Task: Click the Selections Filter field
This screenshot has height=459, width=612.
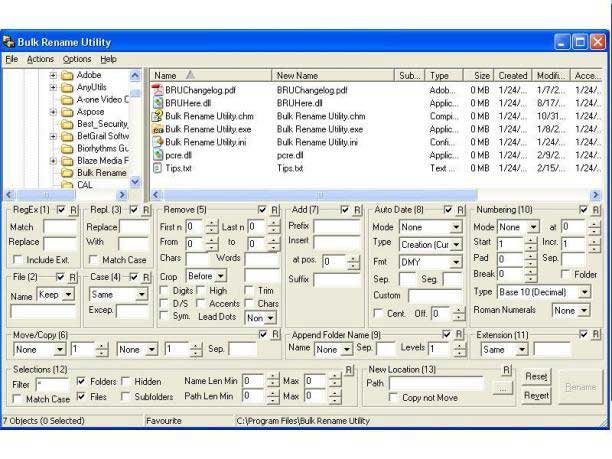Action: (x=52, y=384)
